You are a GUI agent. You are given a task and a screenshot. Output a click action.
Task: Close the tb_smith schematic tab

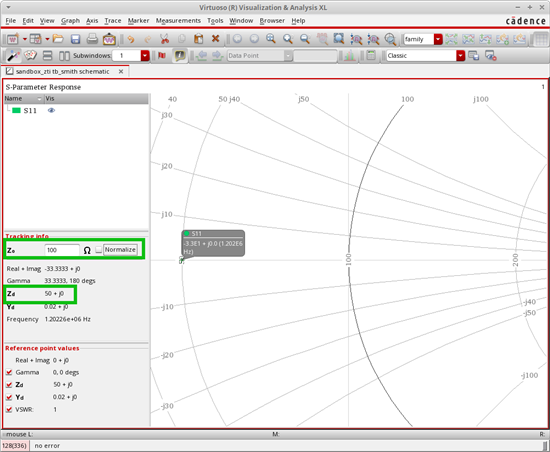pos(121,72)
